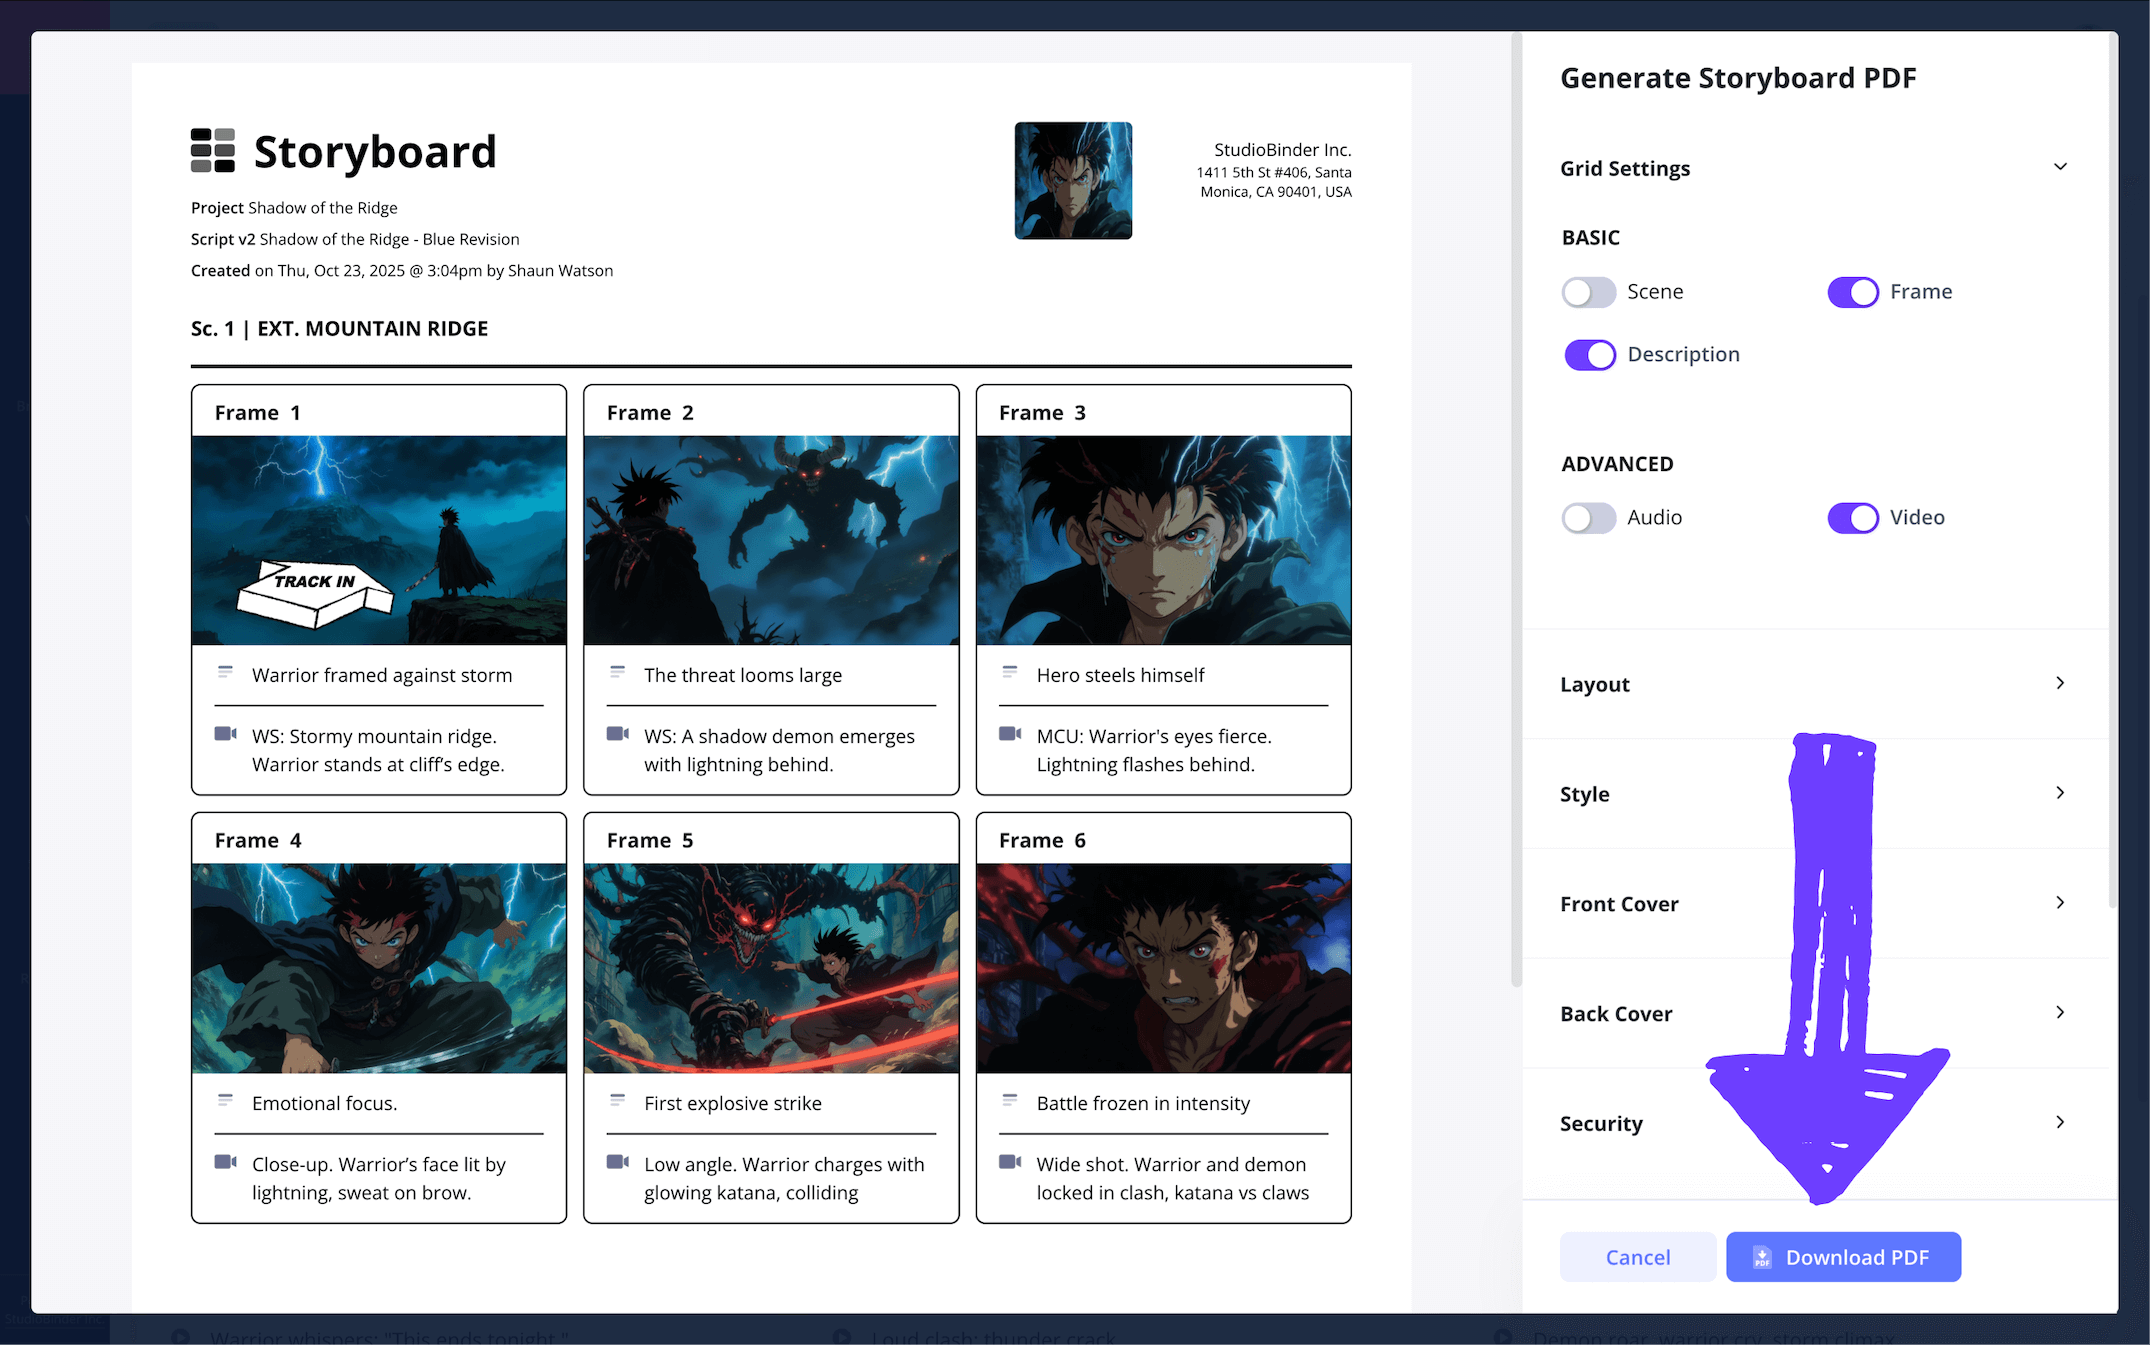Viewport: 2150px width, 1345px height.
Task: Click the description lines icon in Frame 4
Action: coord(225,1100)
